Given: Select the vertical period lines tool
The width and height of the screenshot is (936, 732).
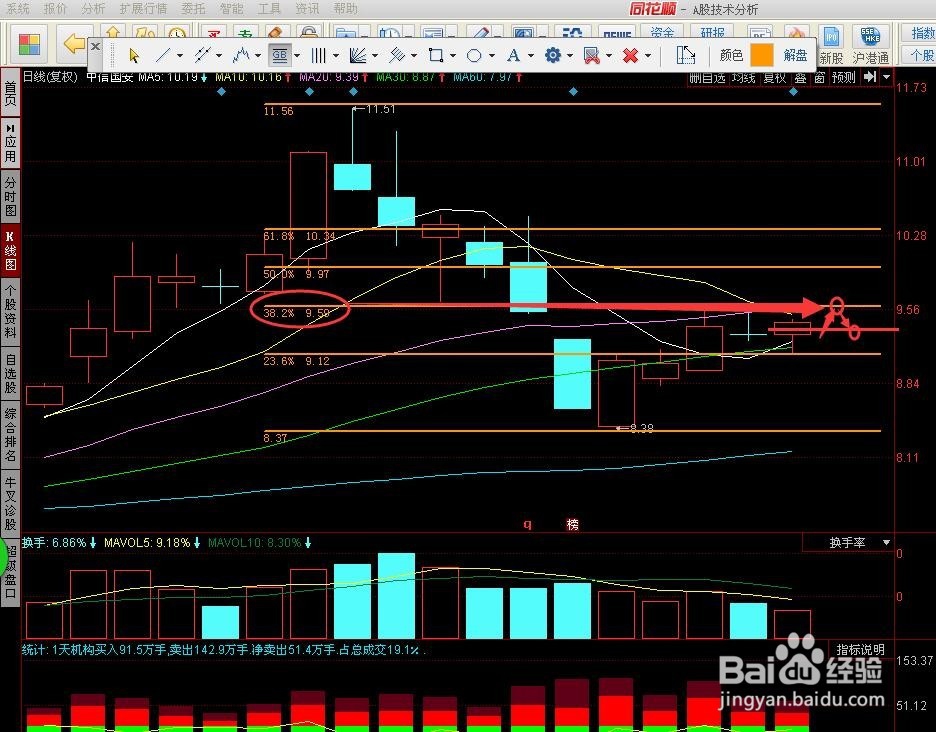Looking at the screenshot, I should [x=318, y=56].
